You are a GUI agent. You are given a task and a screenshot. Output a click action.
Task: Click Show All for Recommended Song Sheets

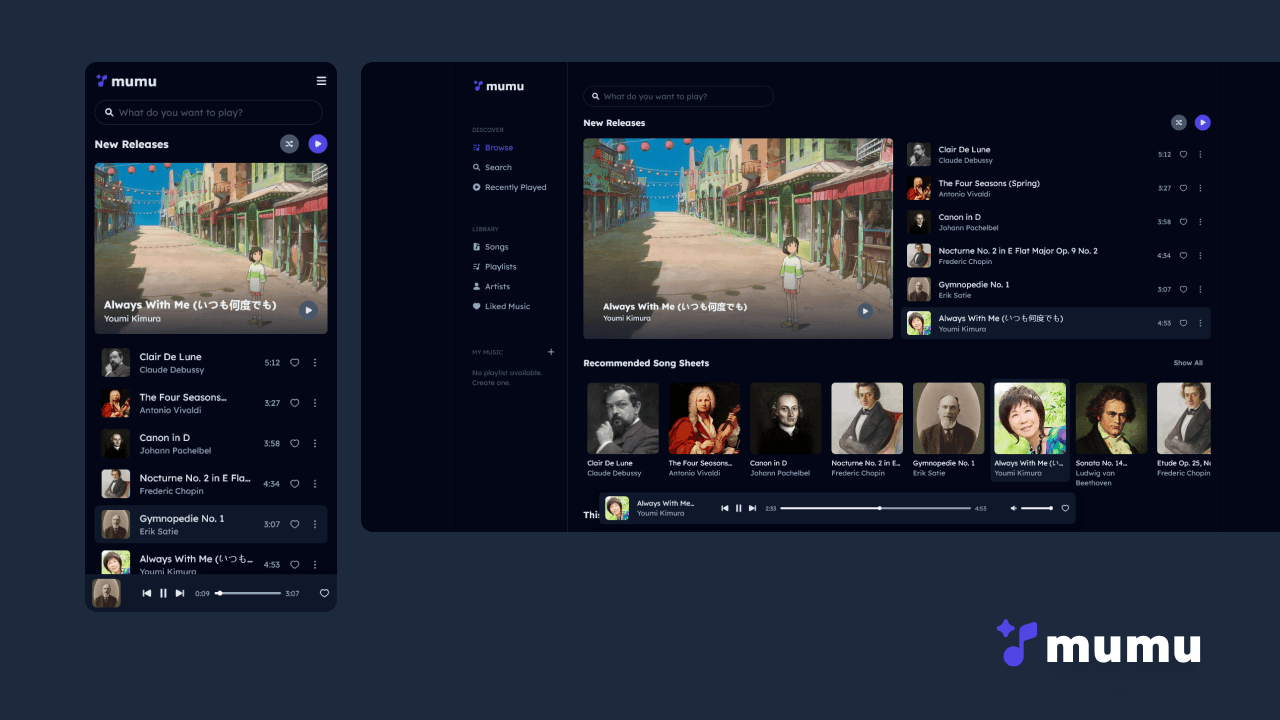1188,363
